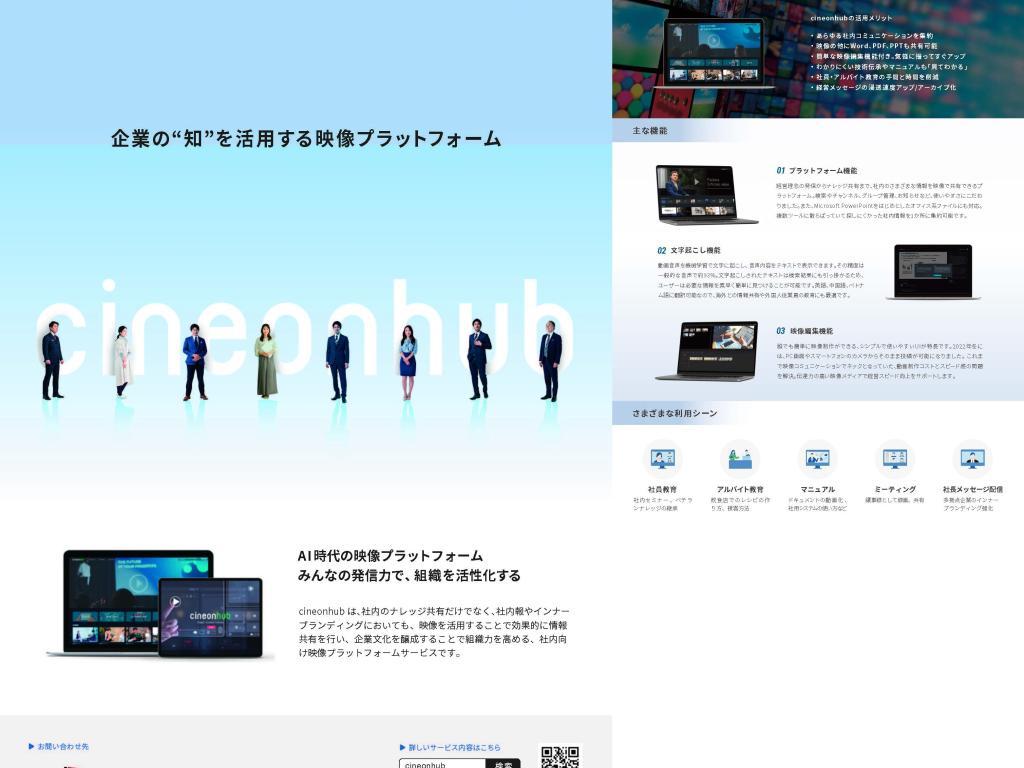Image resolution: width=1024 pixels, height=768 pixels.
Task: Click the 03 映像編集機能 heading
Action: click(x=805, y=331)
